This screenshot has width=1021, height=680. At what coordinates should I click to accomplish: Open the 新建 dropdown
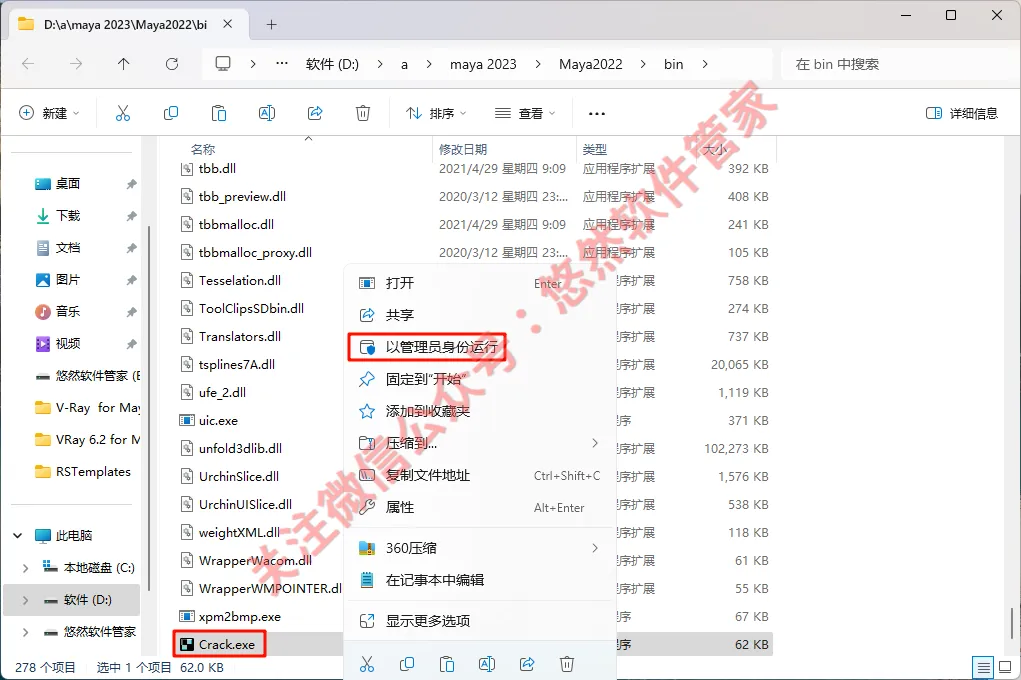pyautogui.click(x=49, y=113)
